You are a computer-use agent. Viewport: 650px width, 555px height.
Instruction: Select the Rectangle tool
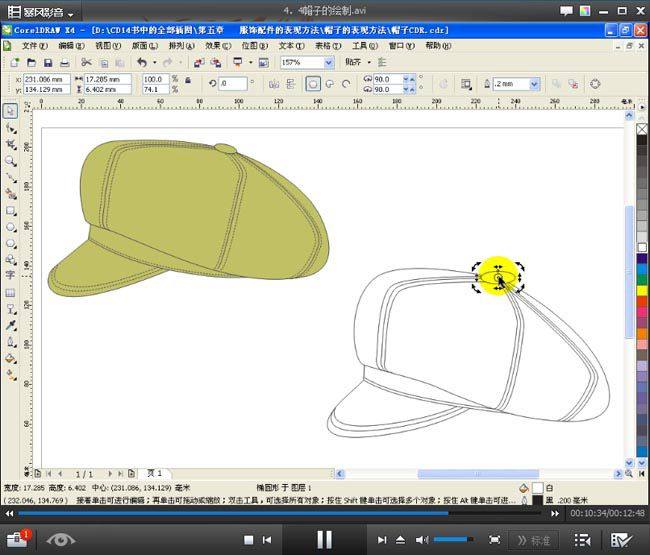pyautogui.click(x=10, y=210)
